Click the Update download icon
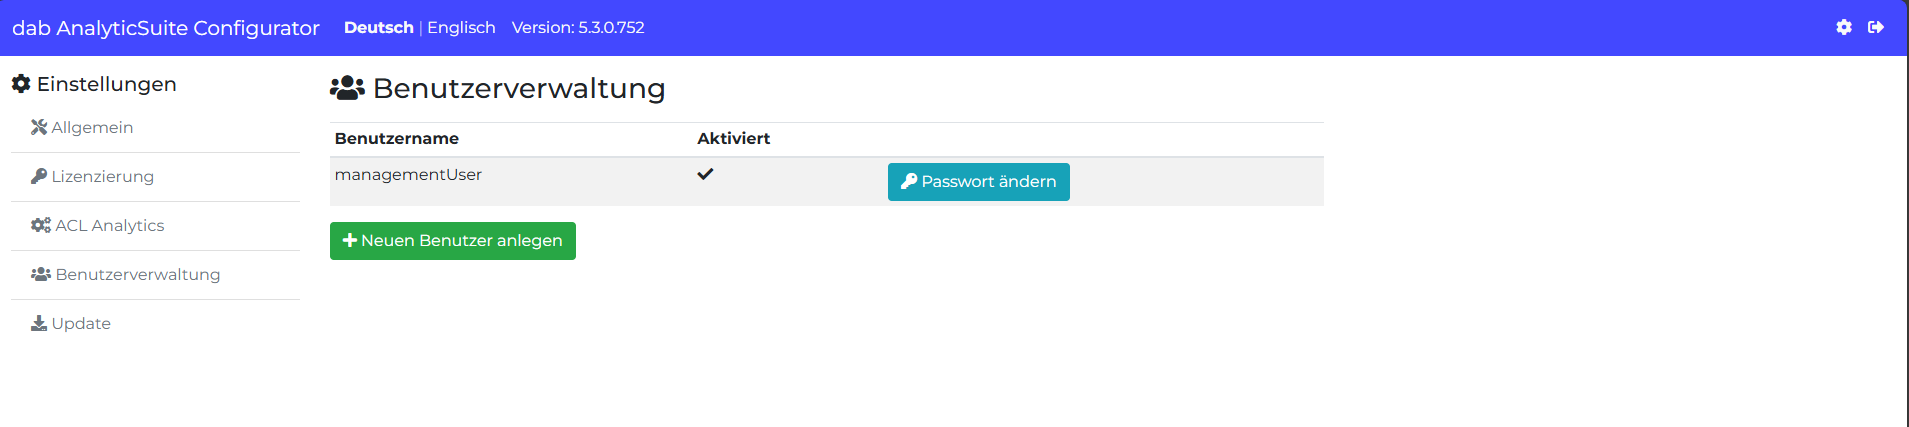This screenshot has width=1909, height=427. tap(39, 323)
